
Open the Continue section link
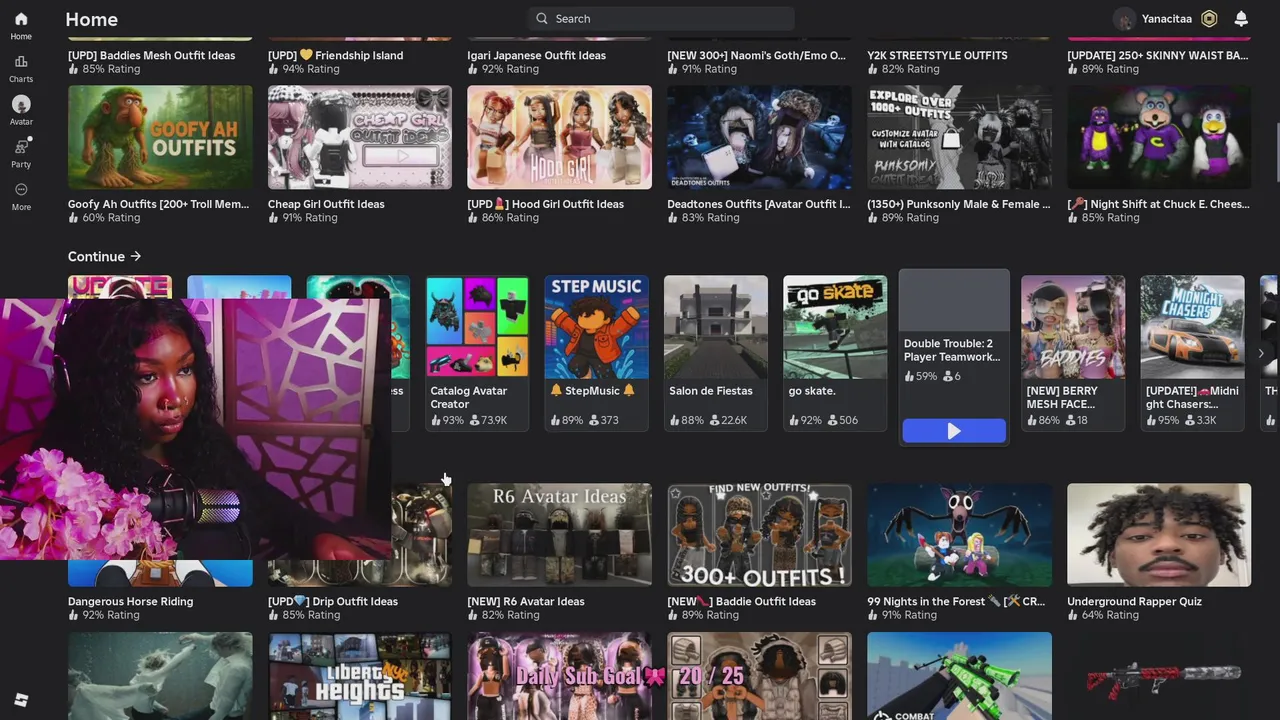point(104,256)
